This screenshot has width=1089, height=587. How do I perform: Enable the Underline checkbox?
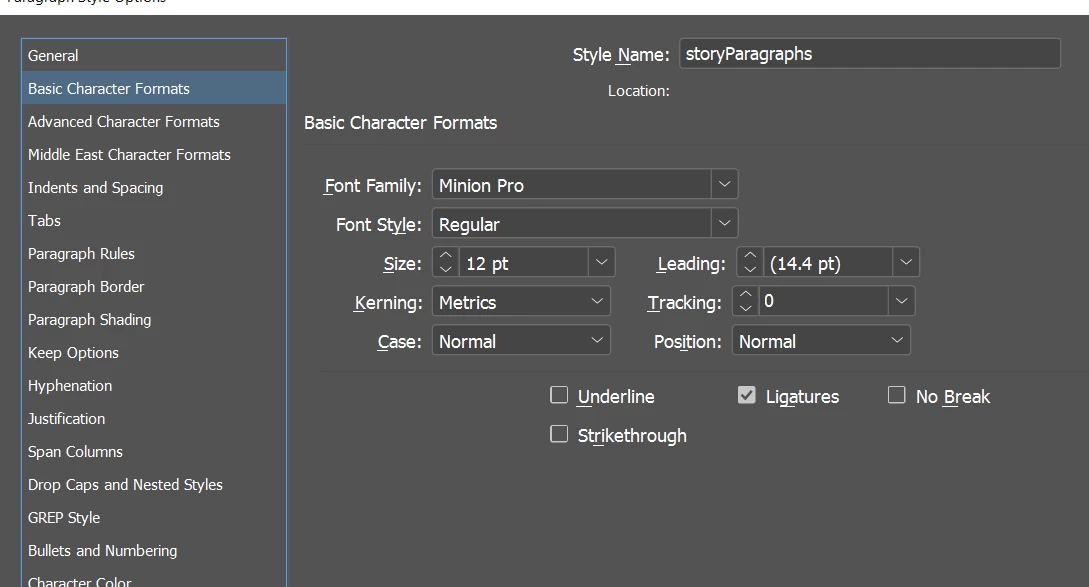tap(559, 396)
